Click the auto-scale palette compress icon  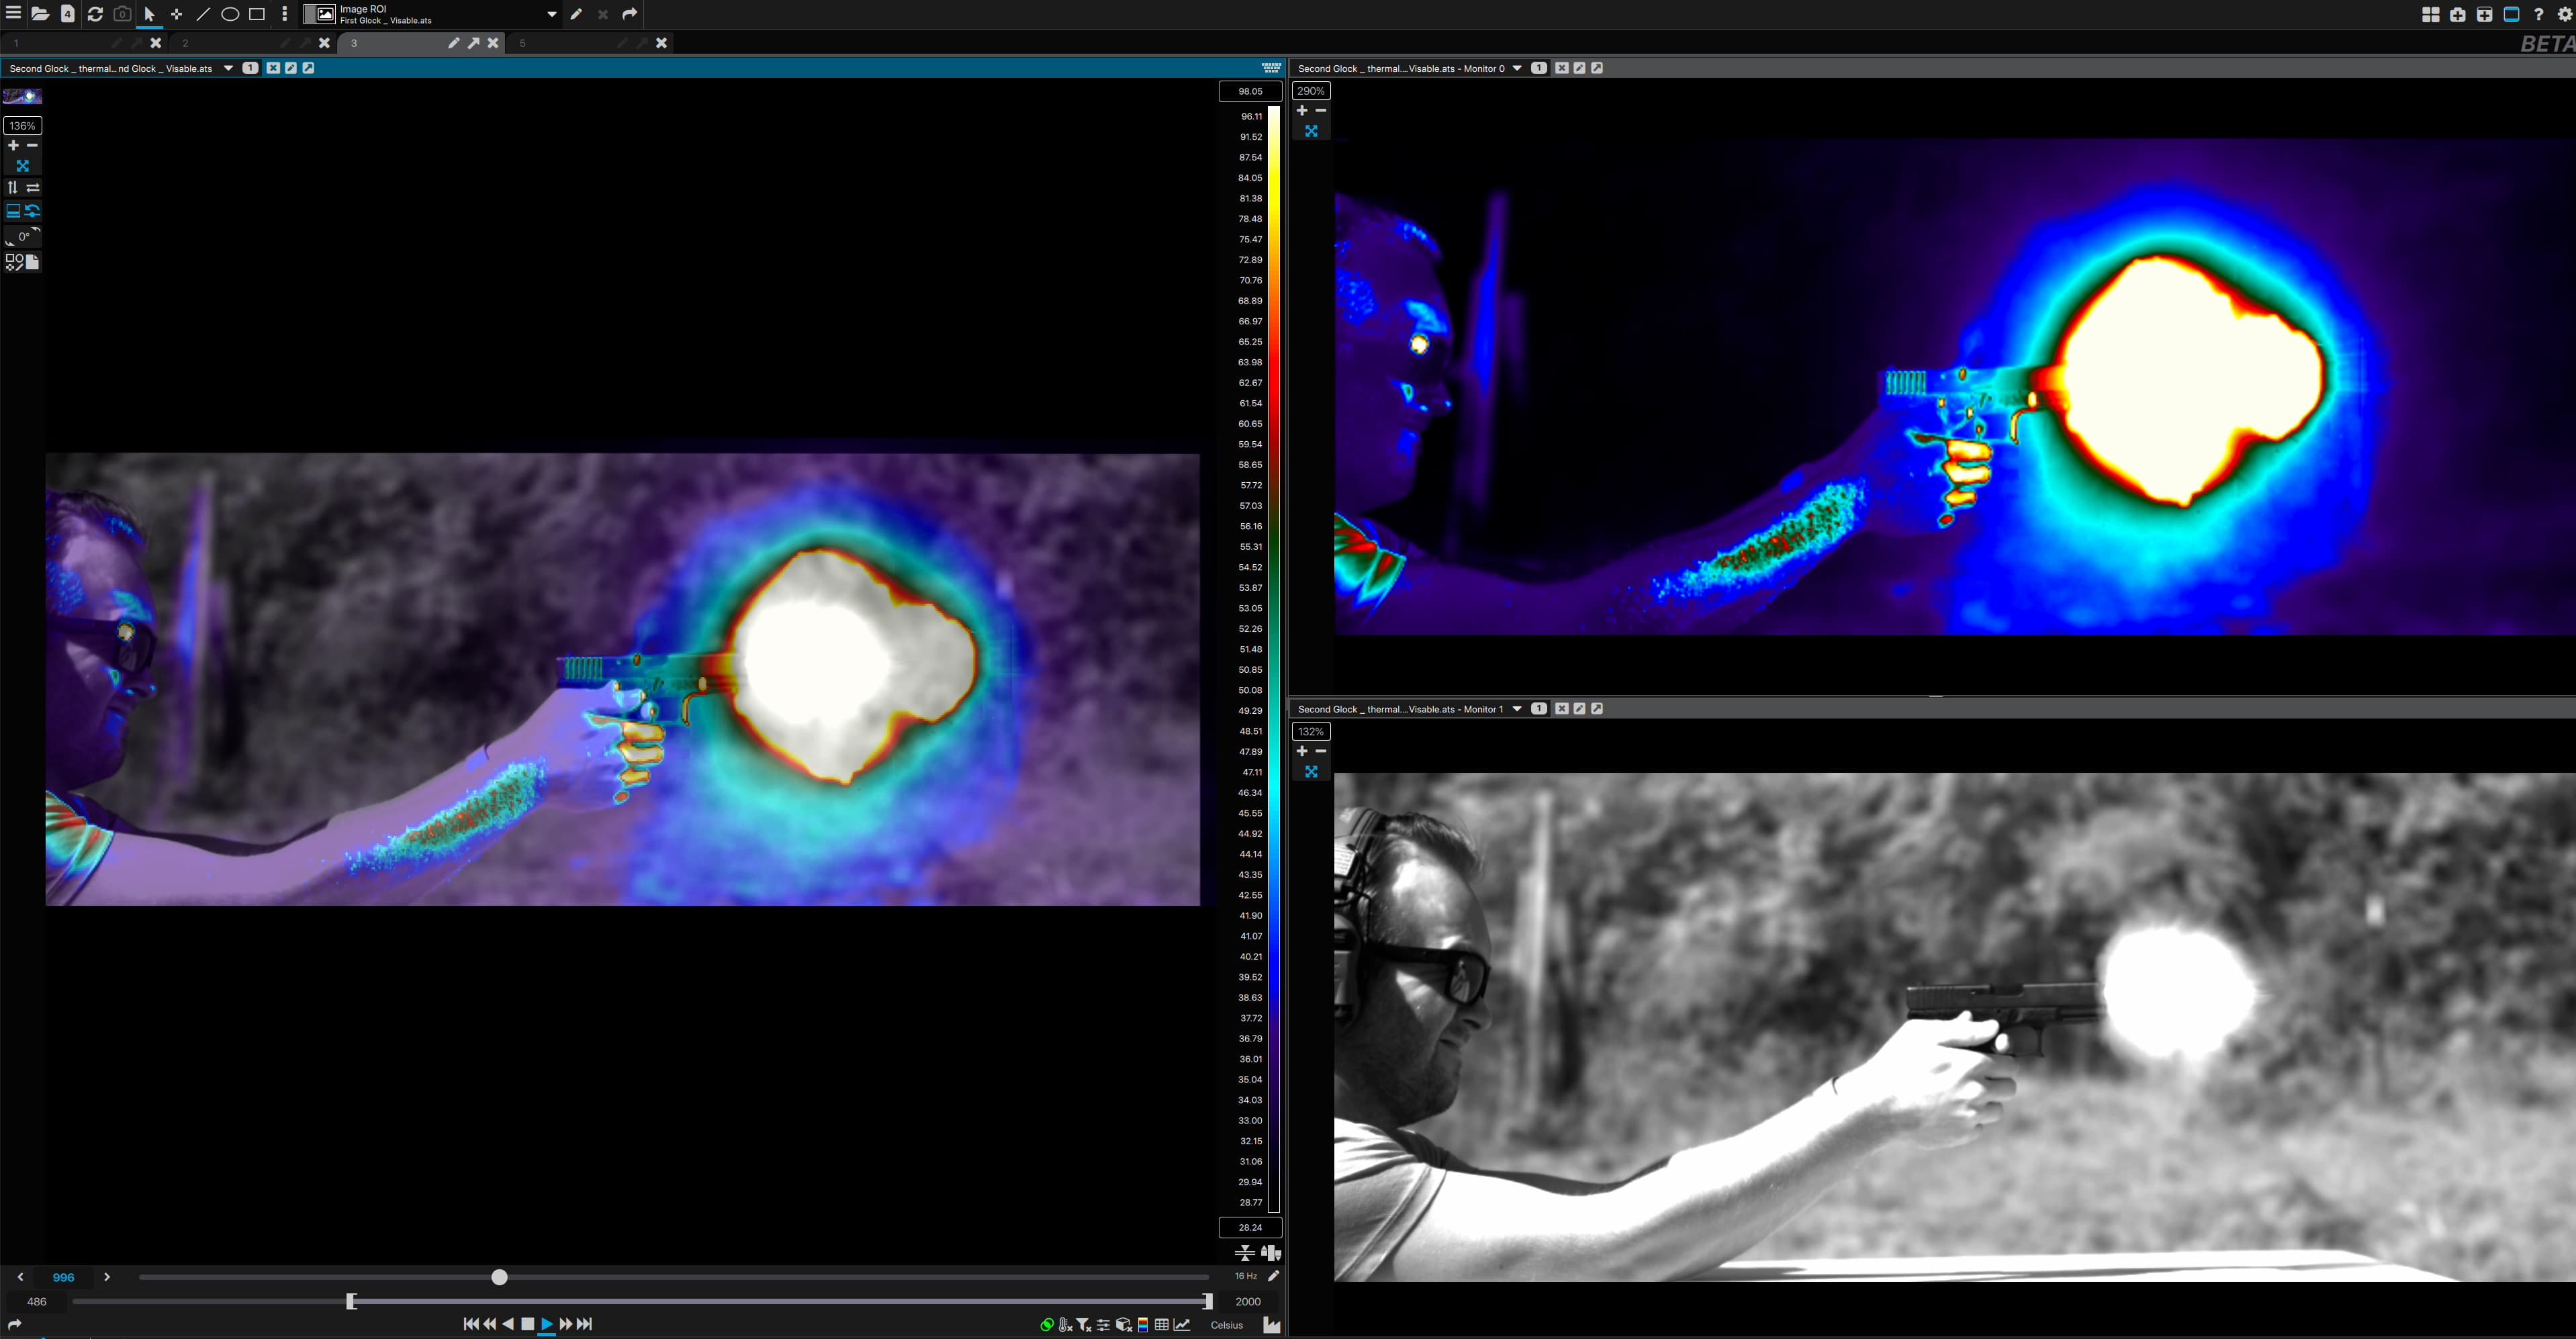pyautogui.click(x=1245, y=1253)
